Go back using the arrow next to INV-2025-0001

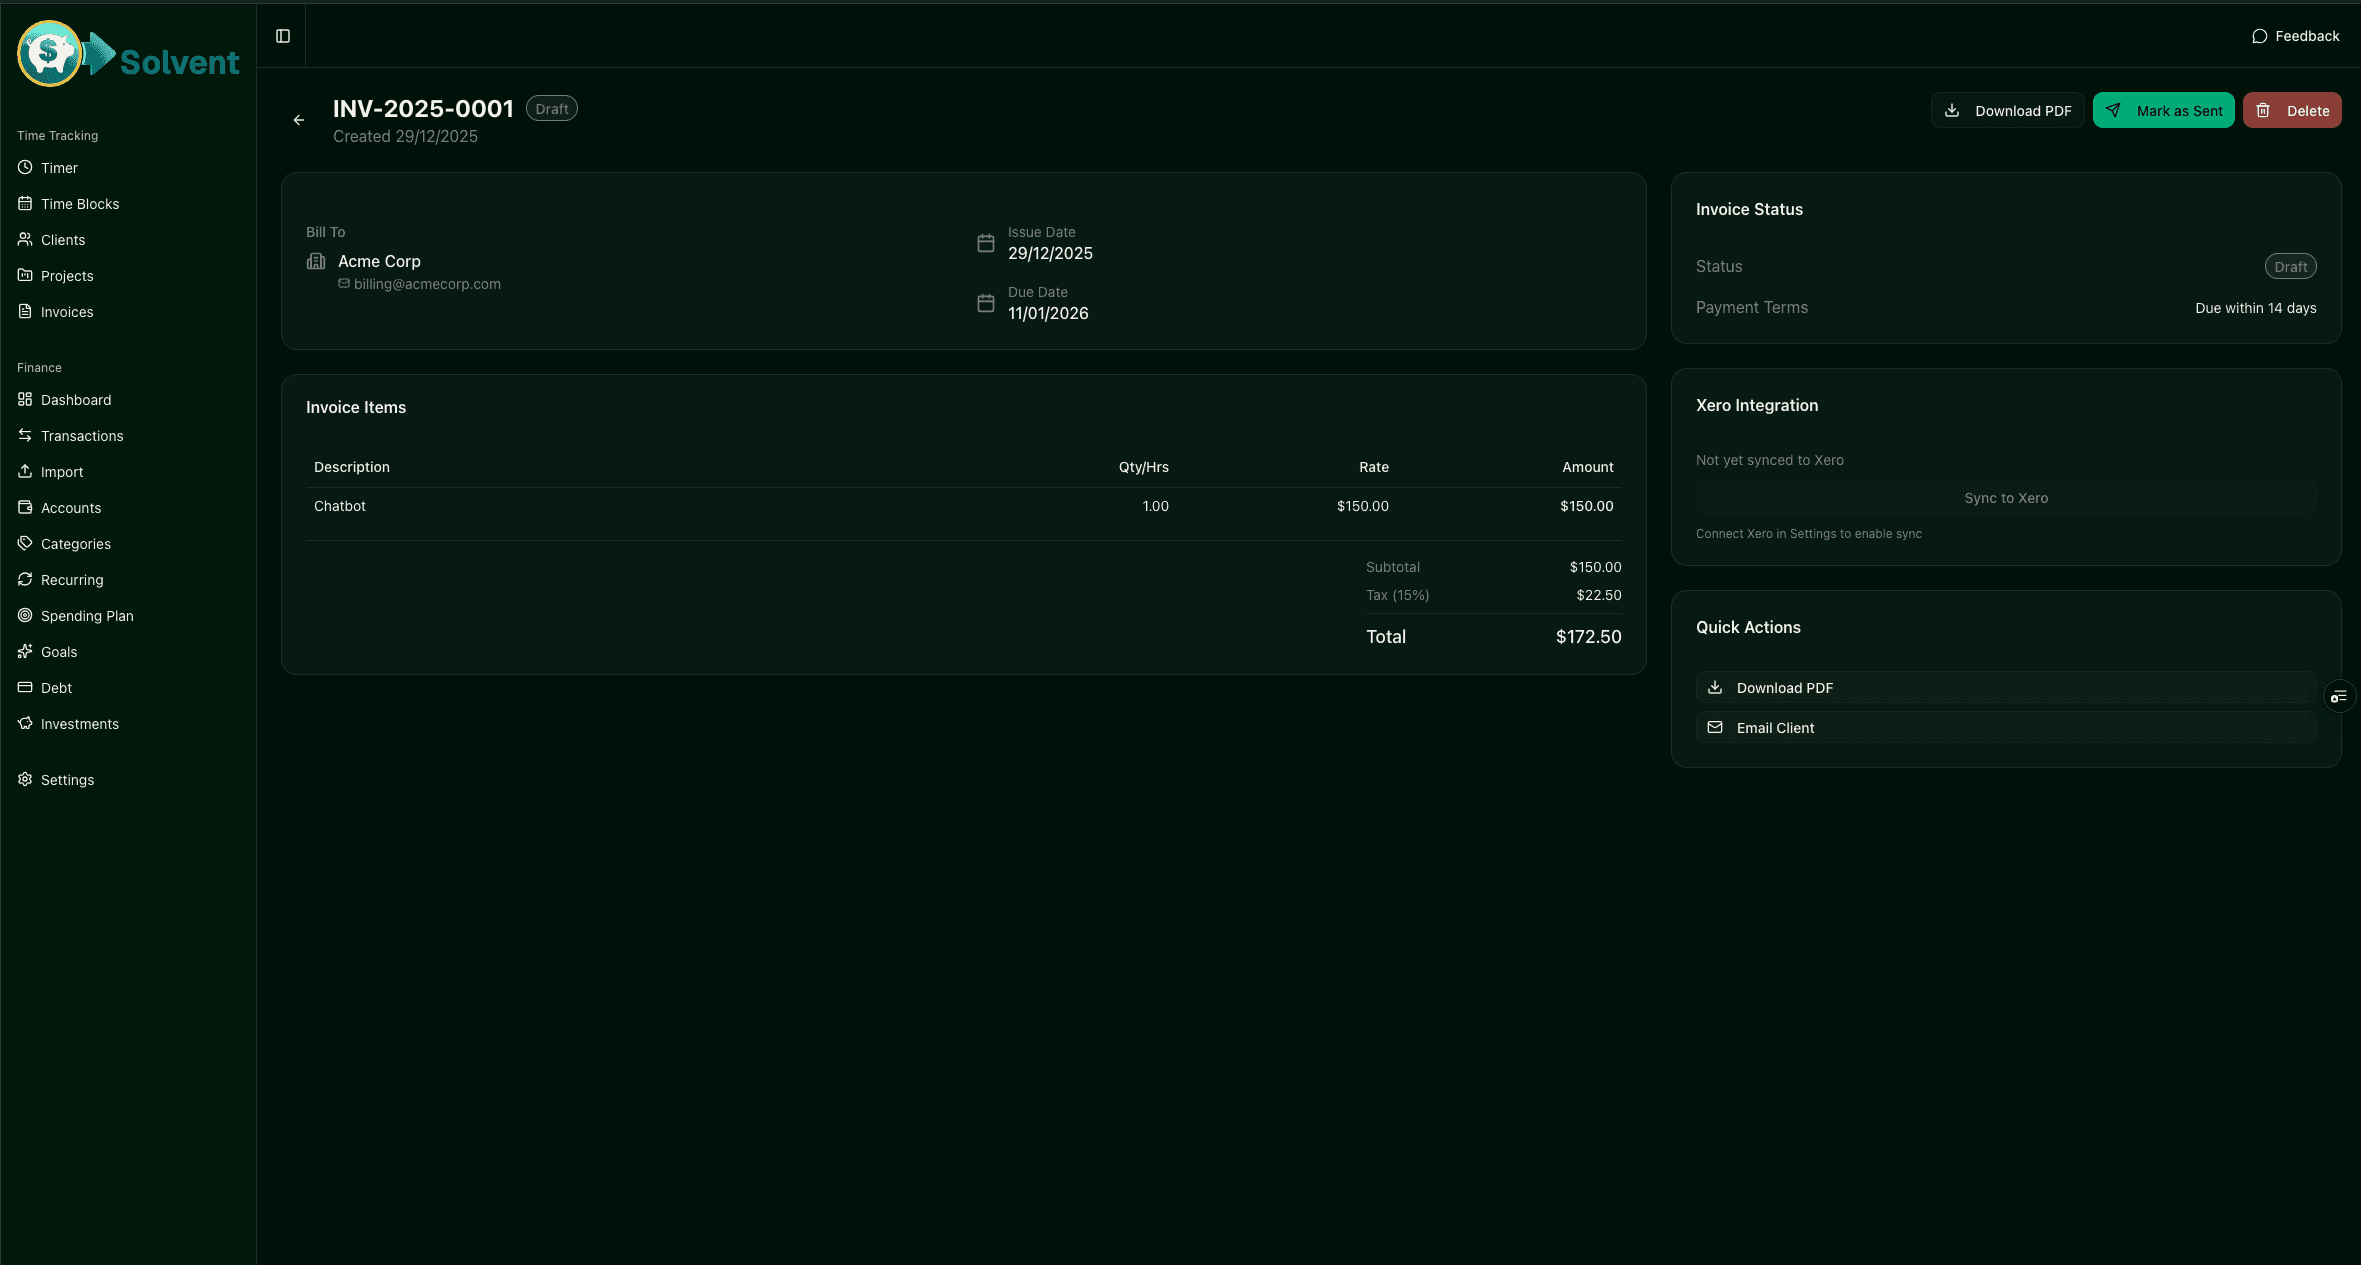(x=297, y=120)
